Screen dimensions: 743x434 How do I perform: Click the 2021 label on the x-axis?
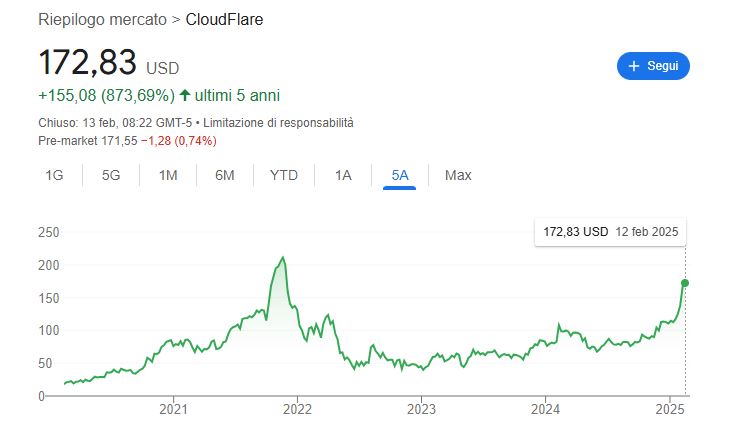point(174,409)
